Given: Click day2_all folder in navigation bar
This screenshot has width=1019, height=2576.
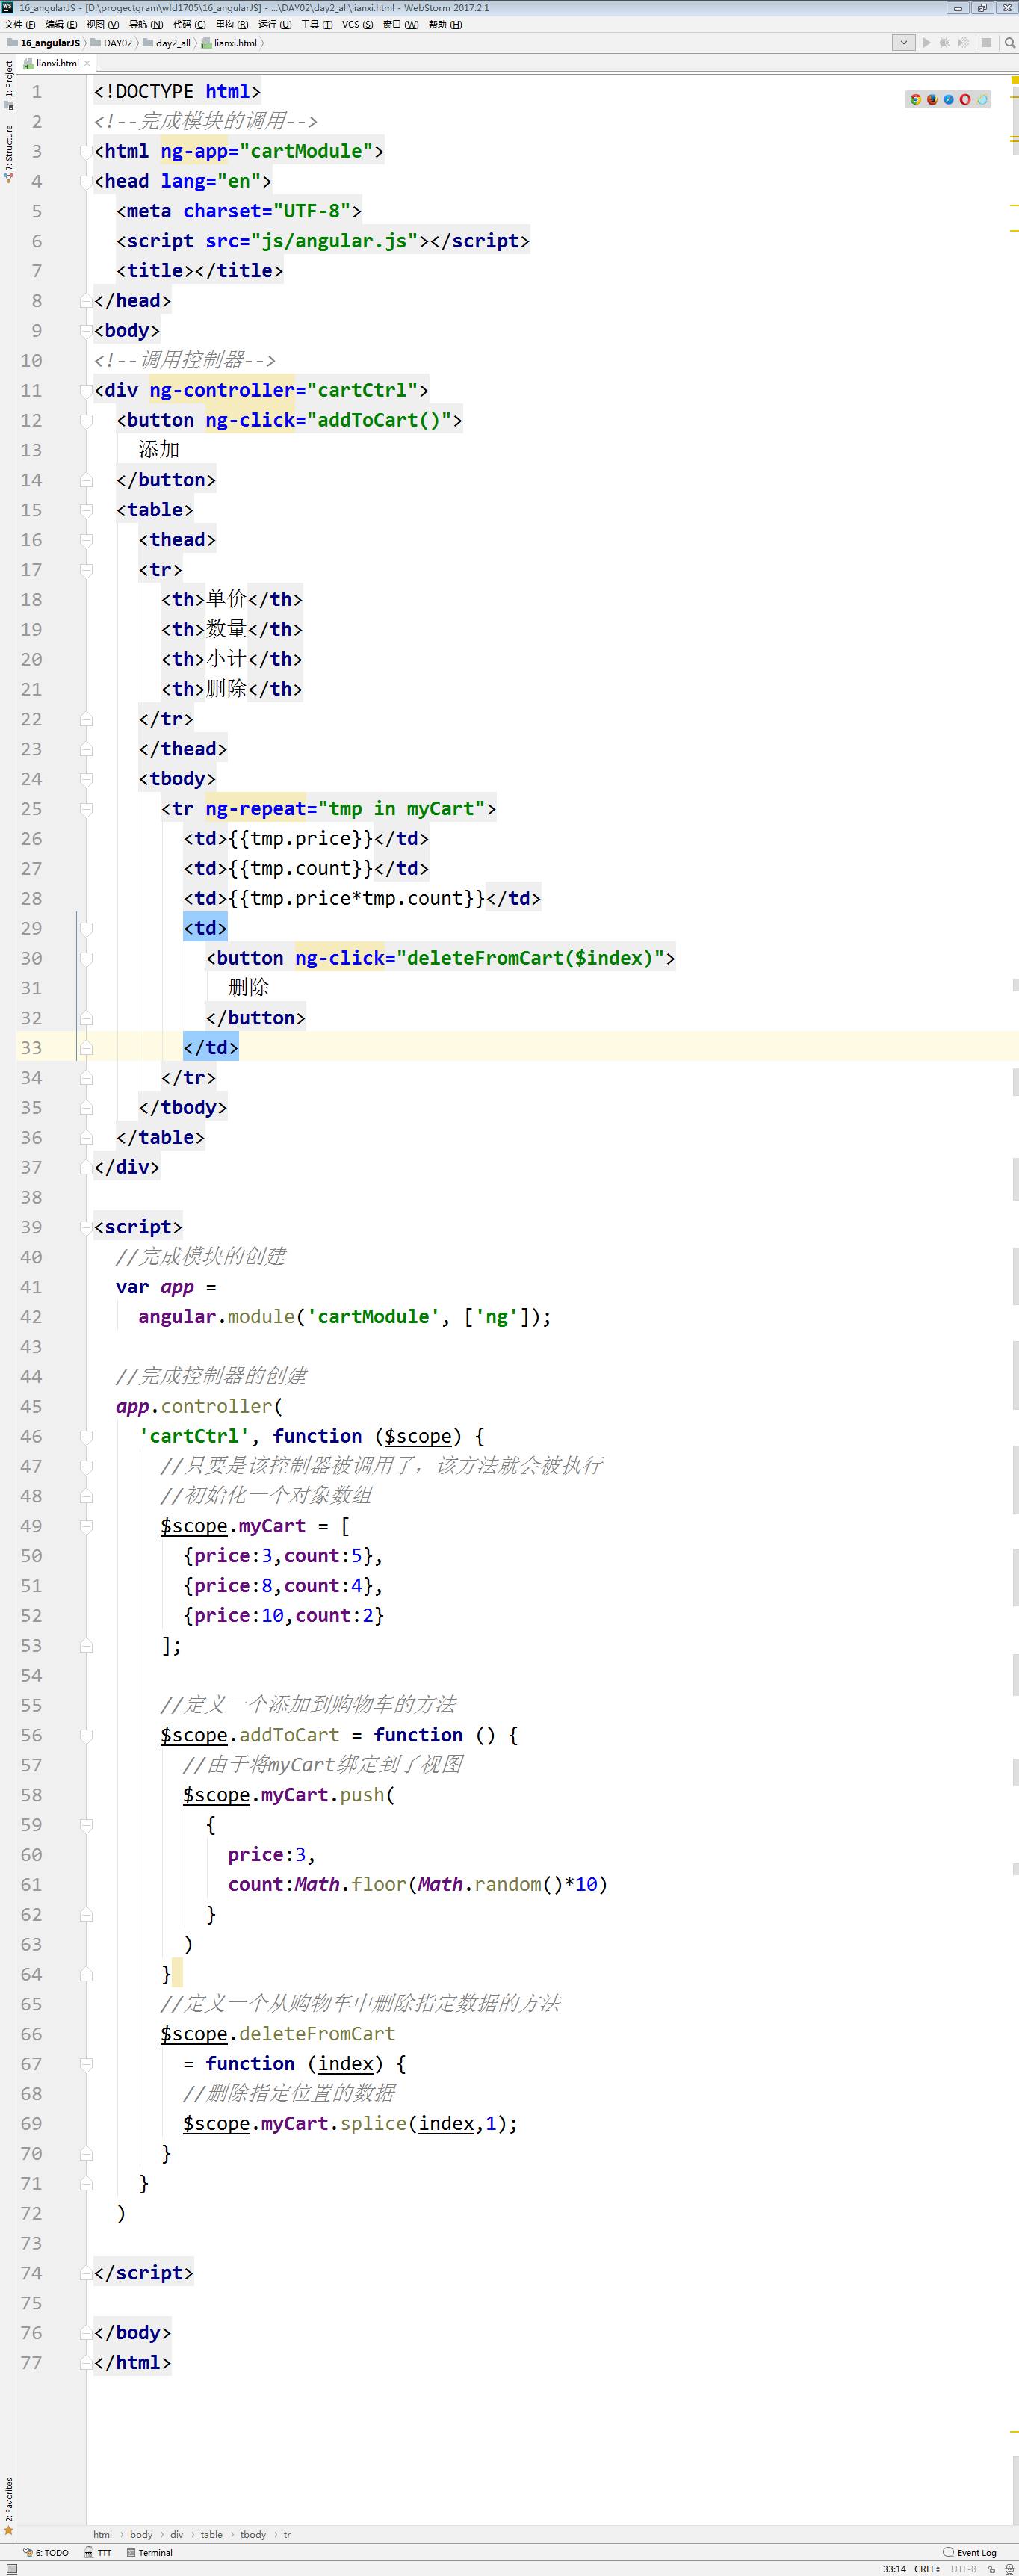Looking at the screenshot, I should pyautogui.click(x=166, y=43).
